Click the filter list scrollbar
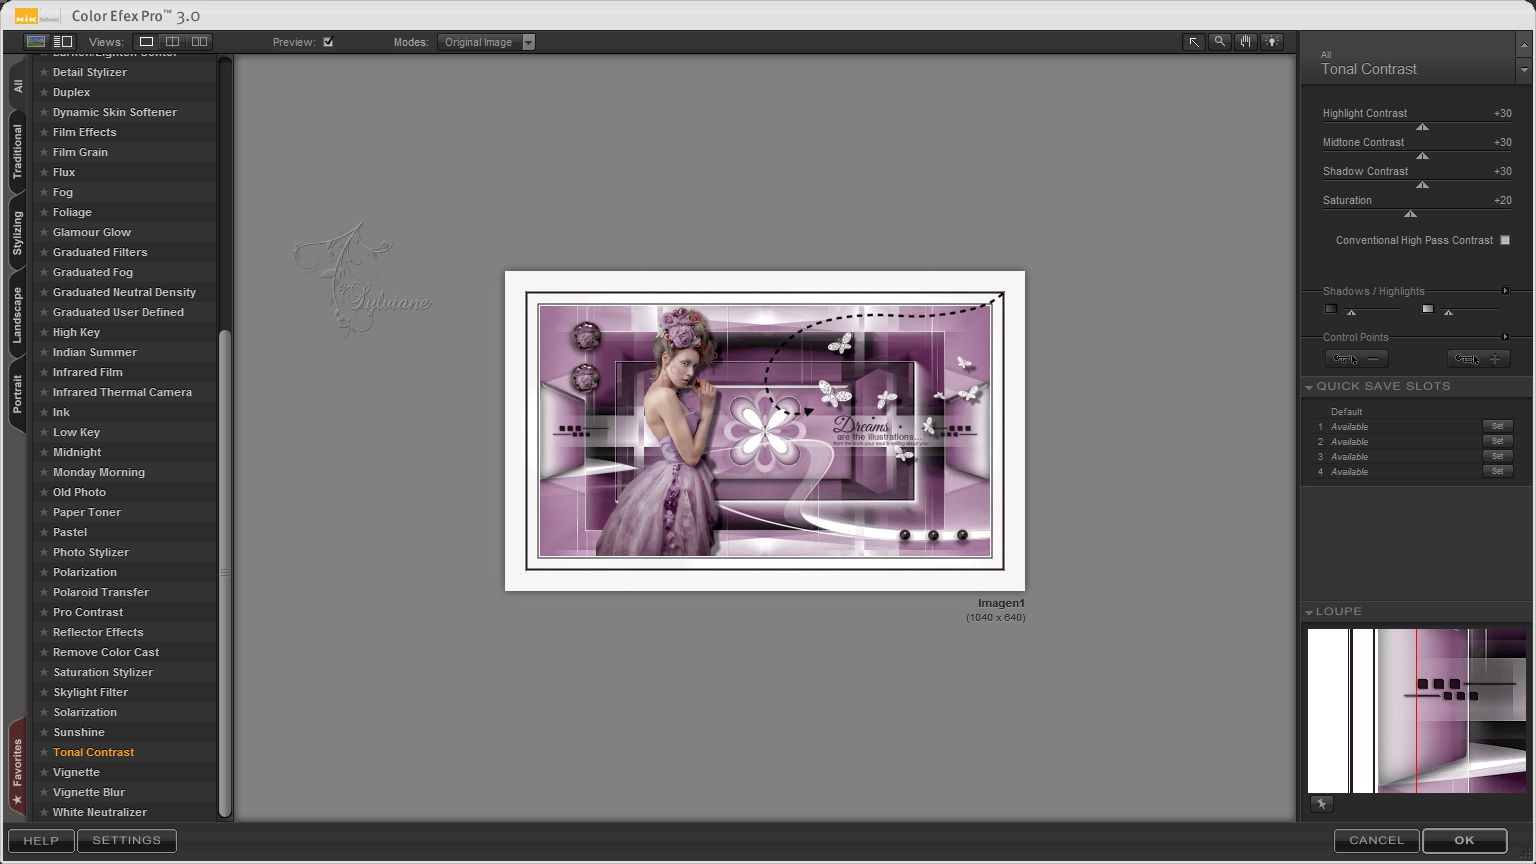This screenshot has width=1536, height=864. [x=225, y=573]
